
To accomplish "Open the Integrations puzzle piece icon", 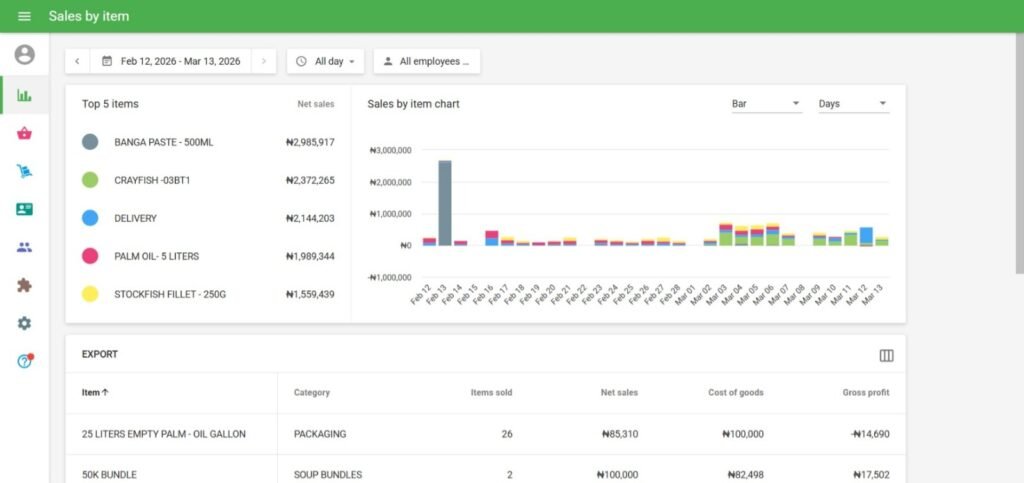I will (x=24, y=285).
